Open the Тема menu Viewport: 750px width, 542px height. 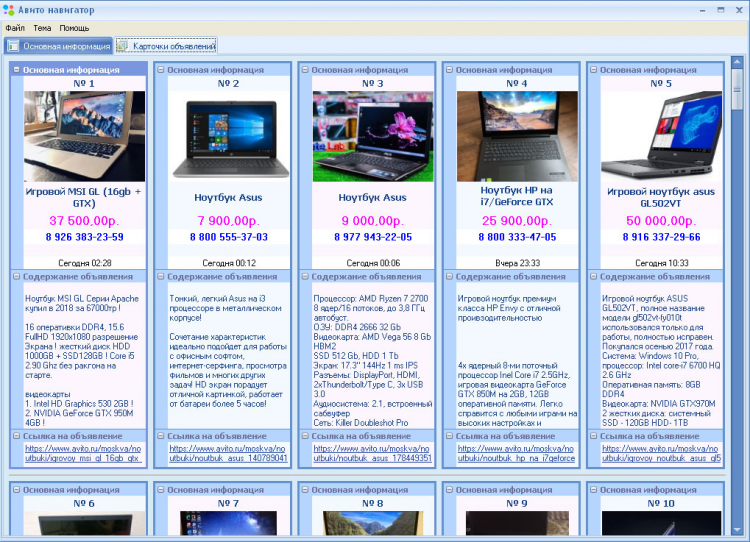[x=42, y=28]
